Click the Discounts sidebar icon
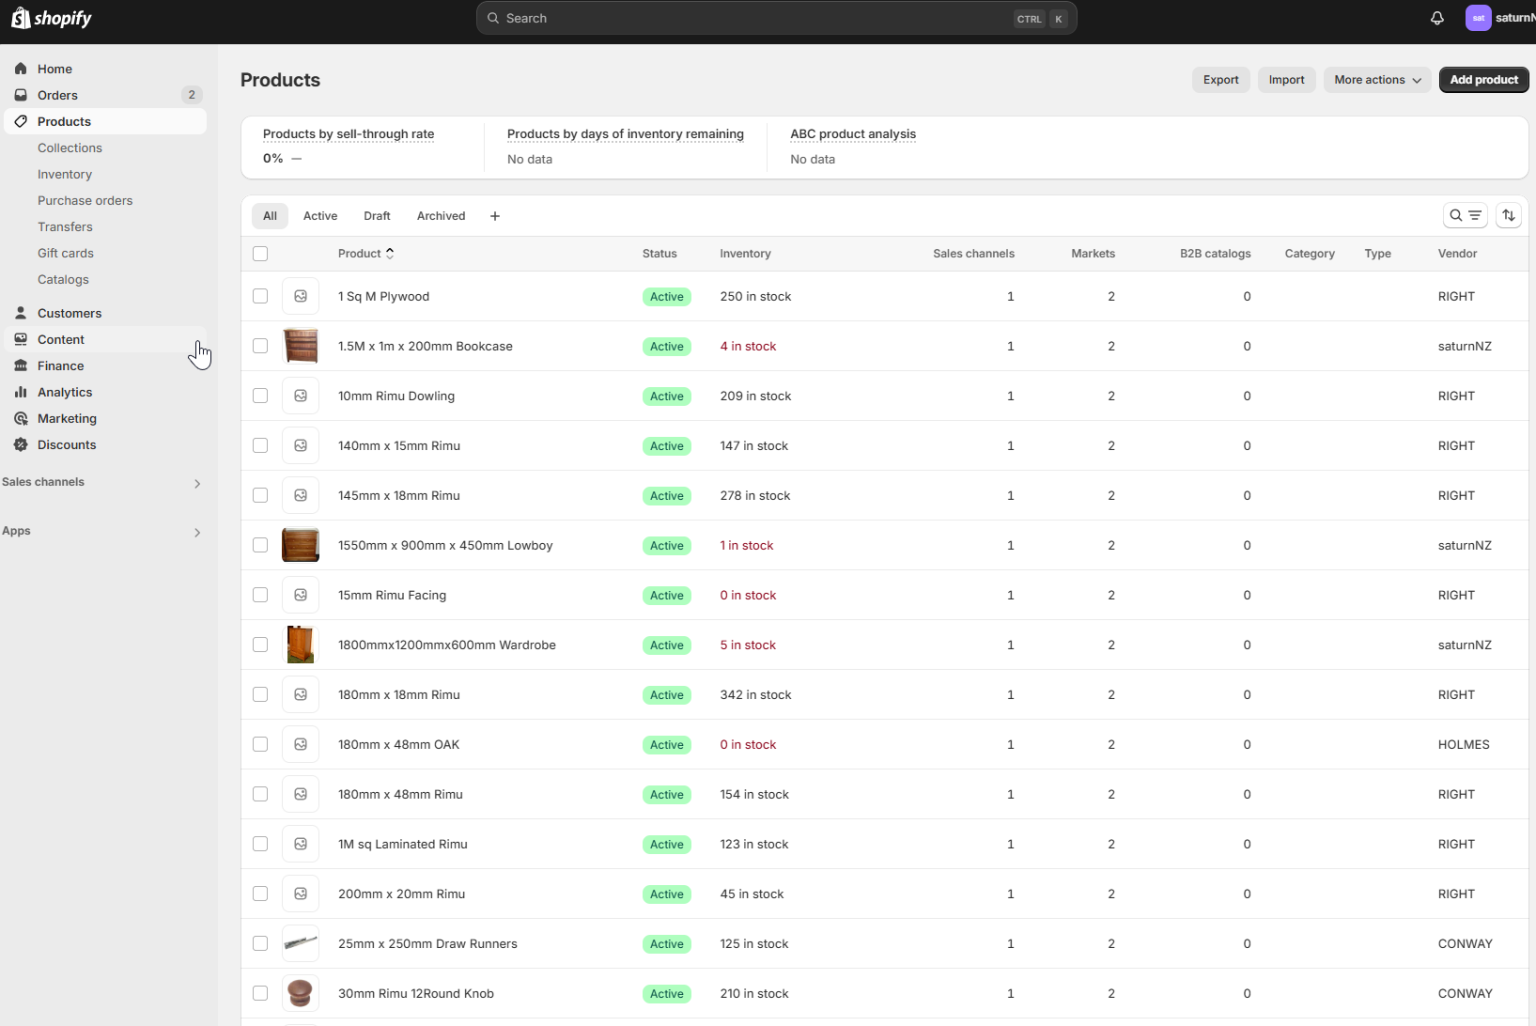Viewport: 1536px width, 1026px height. 20,445
